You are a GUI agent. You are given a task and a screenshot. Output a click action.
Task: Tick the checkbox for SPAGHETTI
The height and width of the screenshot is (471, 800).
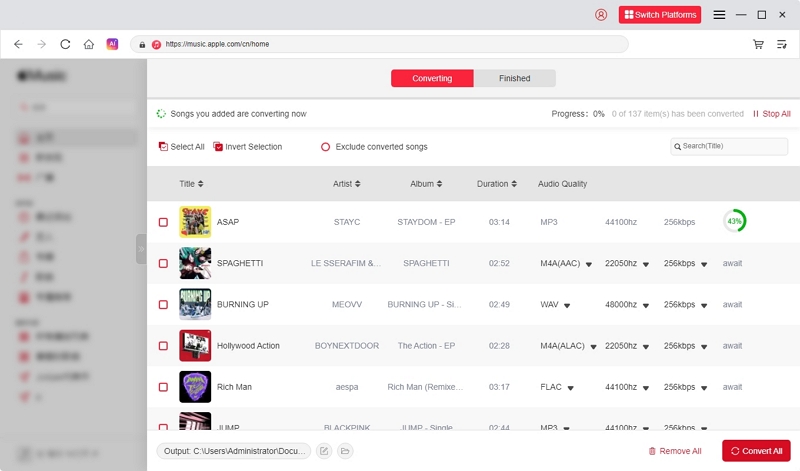pos(163,263)
